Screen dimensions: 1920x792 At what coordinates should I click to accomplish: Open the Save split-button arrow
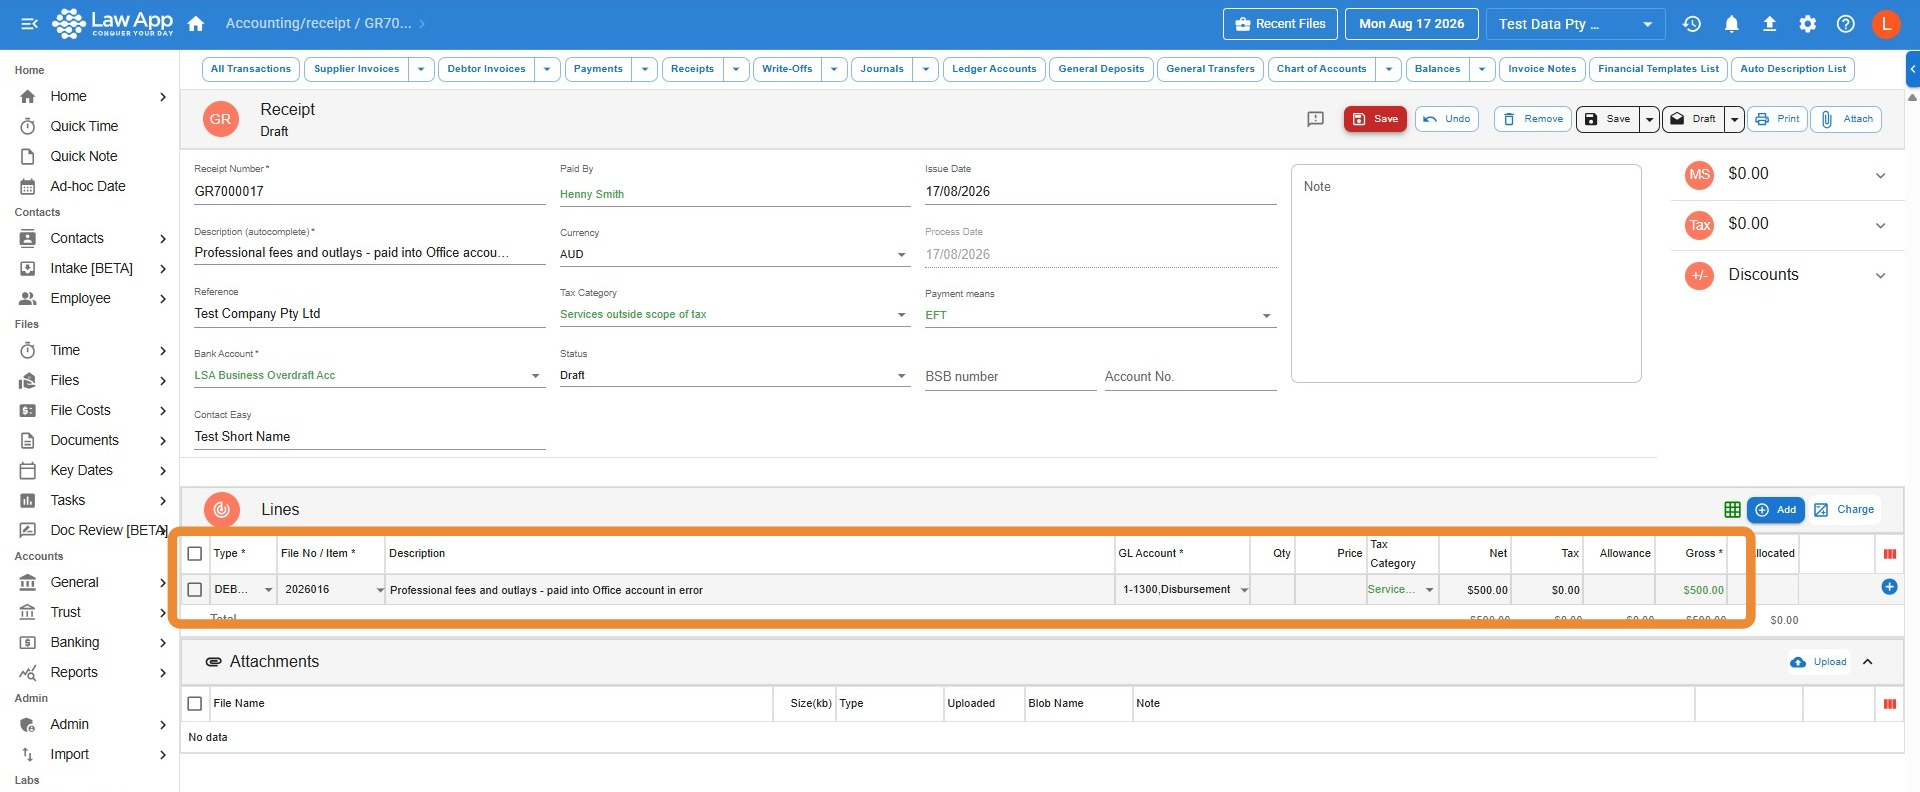pos(1649,119)
